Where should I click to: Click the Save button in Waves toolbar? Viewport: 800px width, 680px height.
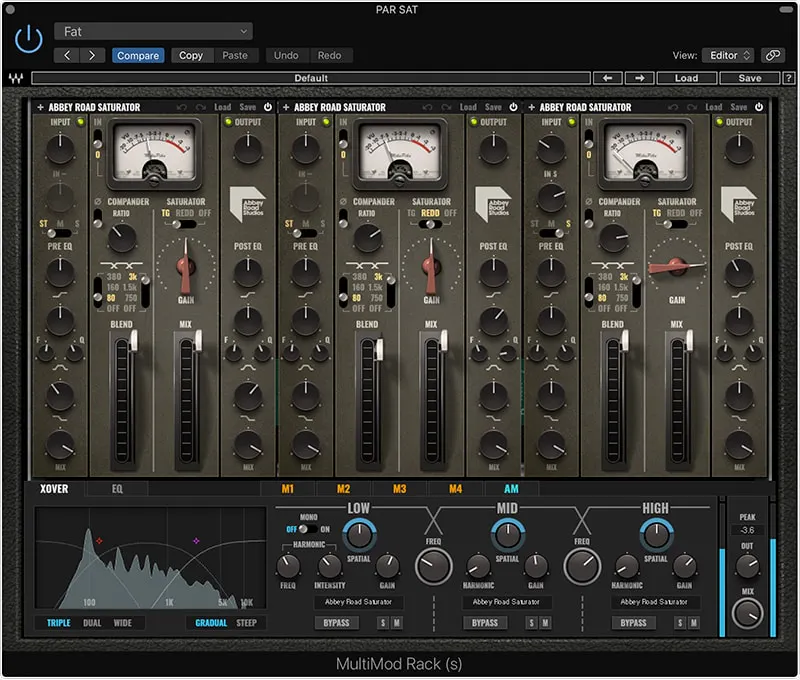(x=749, y=78)
